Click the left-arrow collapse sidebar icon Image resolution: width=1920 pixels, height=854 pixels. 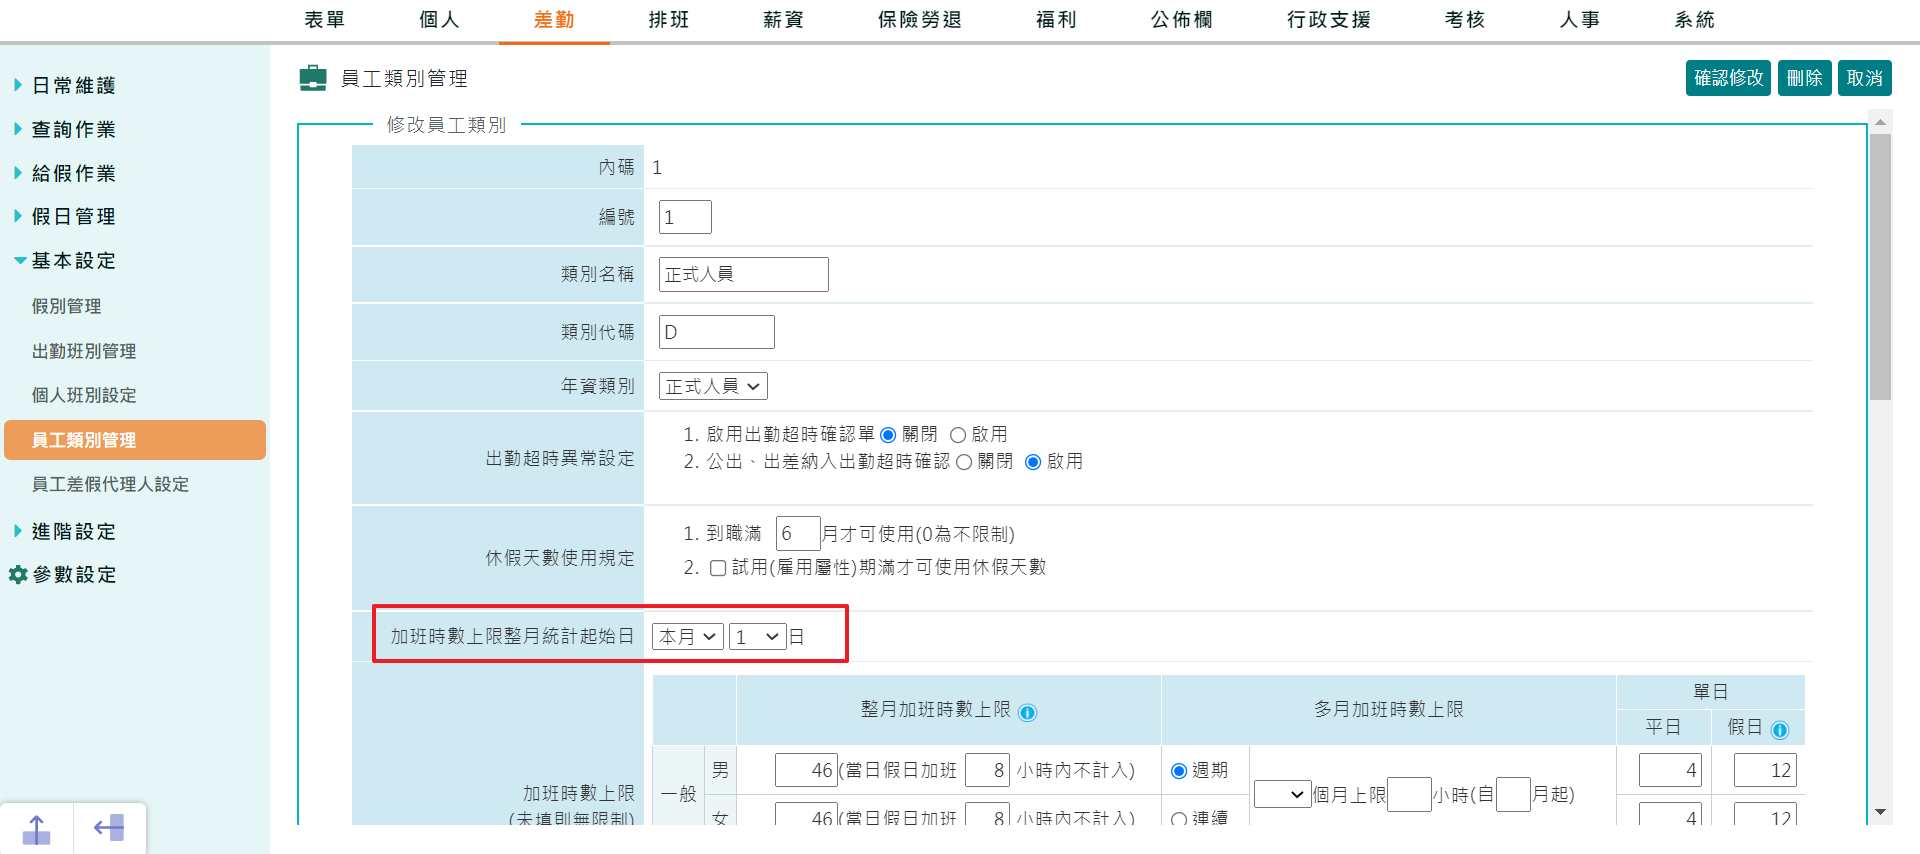coord(109,828)
